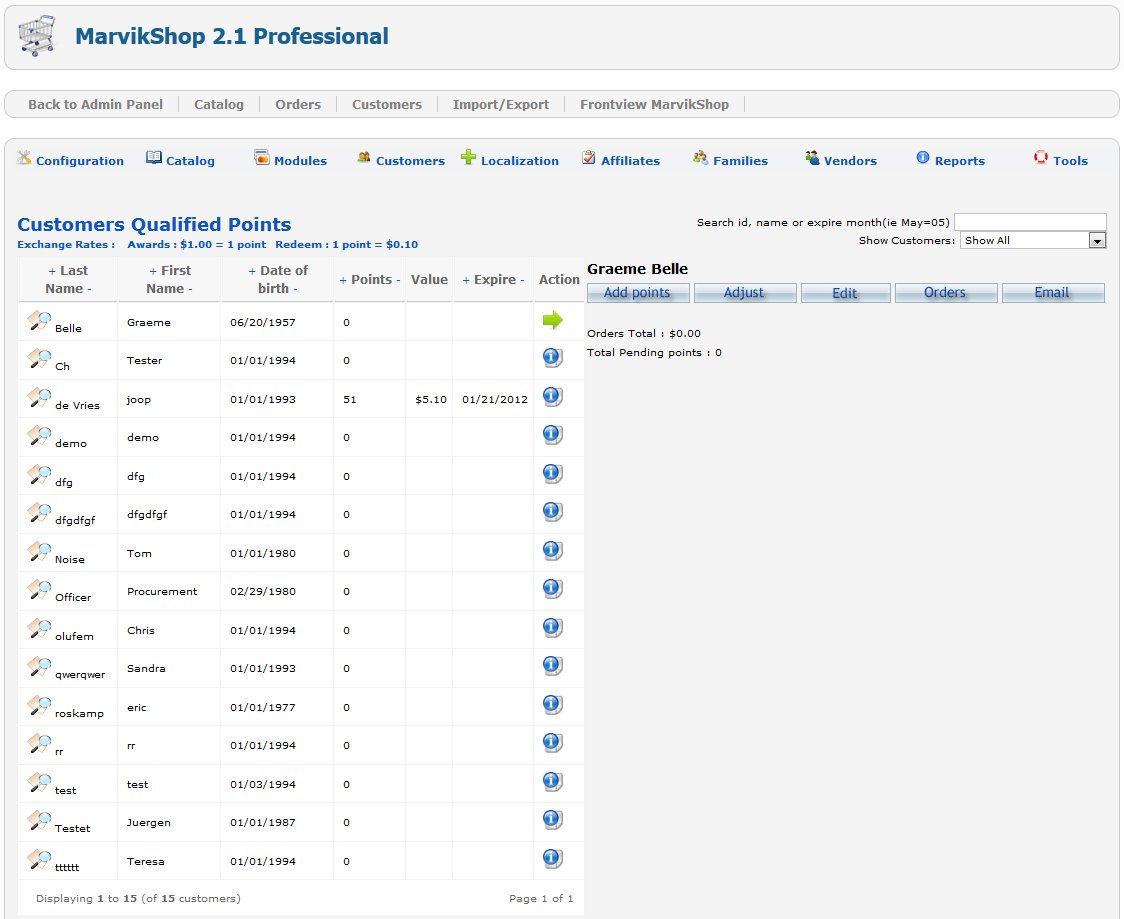Select the $5.10 value cell
This screenshot has height=919, width=1124.
(x=431, y=399)
